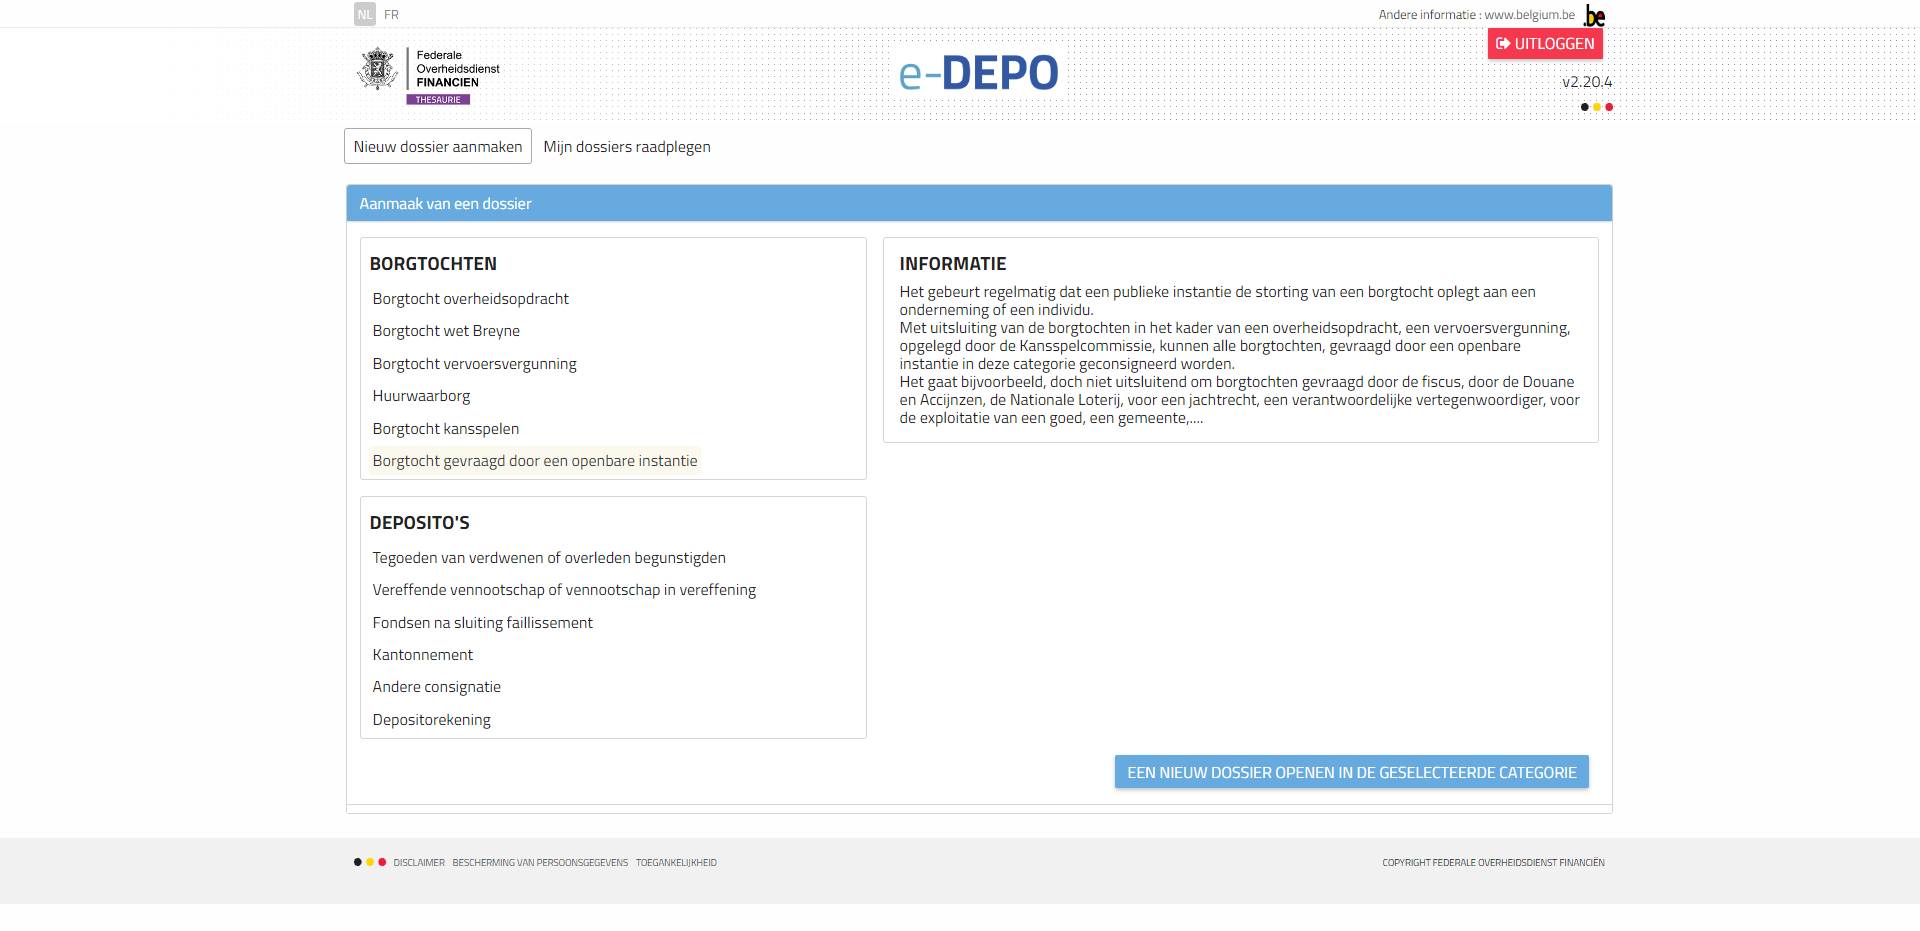This screenshot has width=1920, height=931.
Task: Click the logout icon on the UITLOGGEN button
Action: [x=1504, y=43]
